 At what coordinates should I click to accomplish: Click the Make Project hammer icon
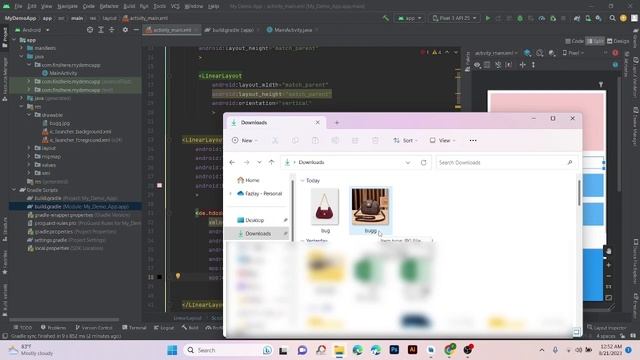click(386, 18)
